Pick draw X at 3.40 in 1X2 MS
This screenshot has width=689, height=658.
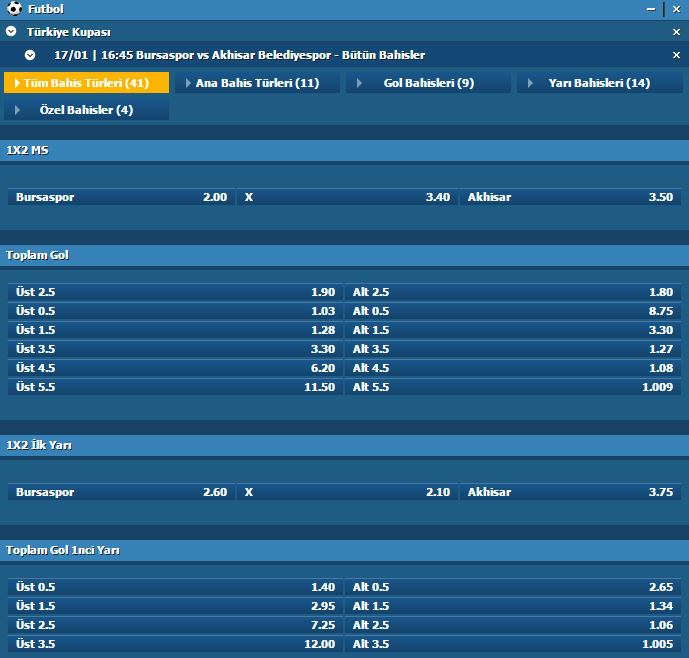tap(347, 197)
